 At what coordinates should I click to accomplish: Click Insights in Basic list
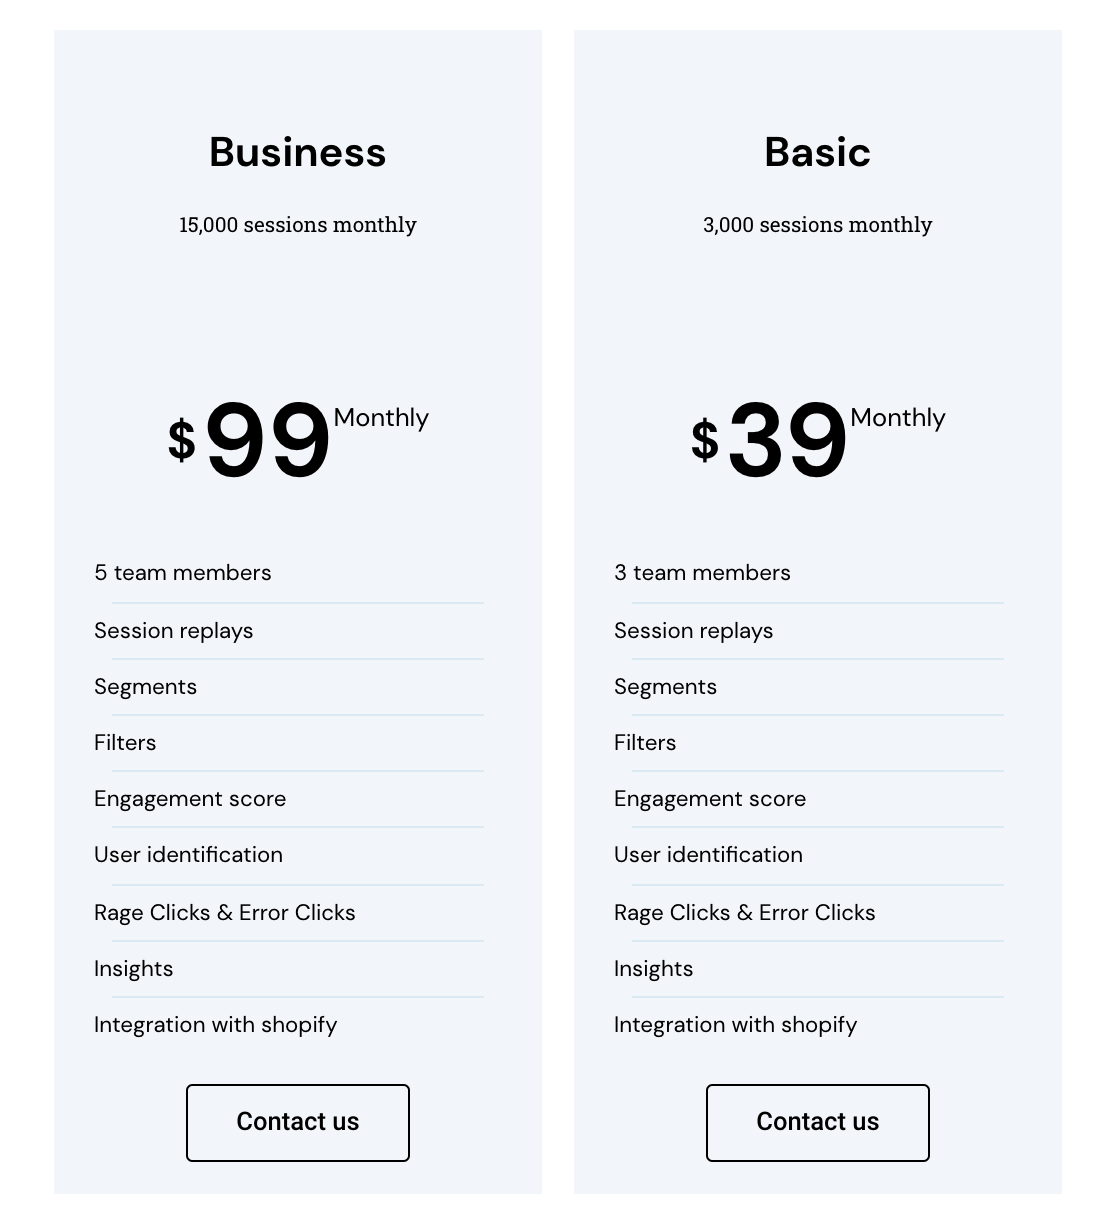click(x=653, y=969)
